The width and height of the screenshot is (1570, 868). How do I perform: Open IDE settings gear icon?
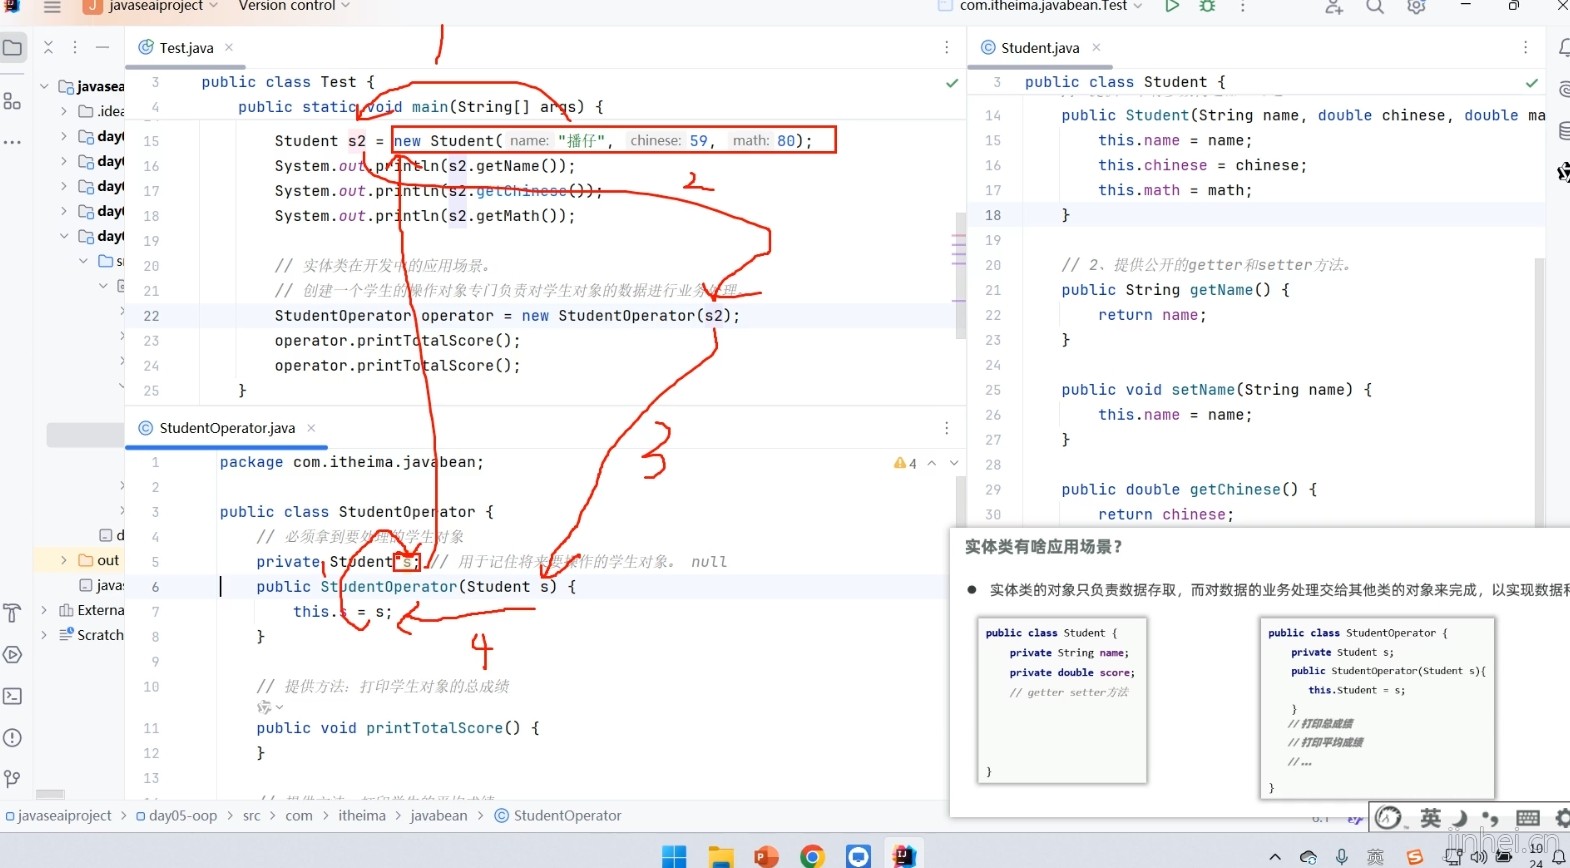(1416, 7)
